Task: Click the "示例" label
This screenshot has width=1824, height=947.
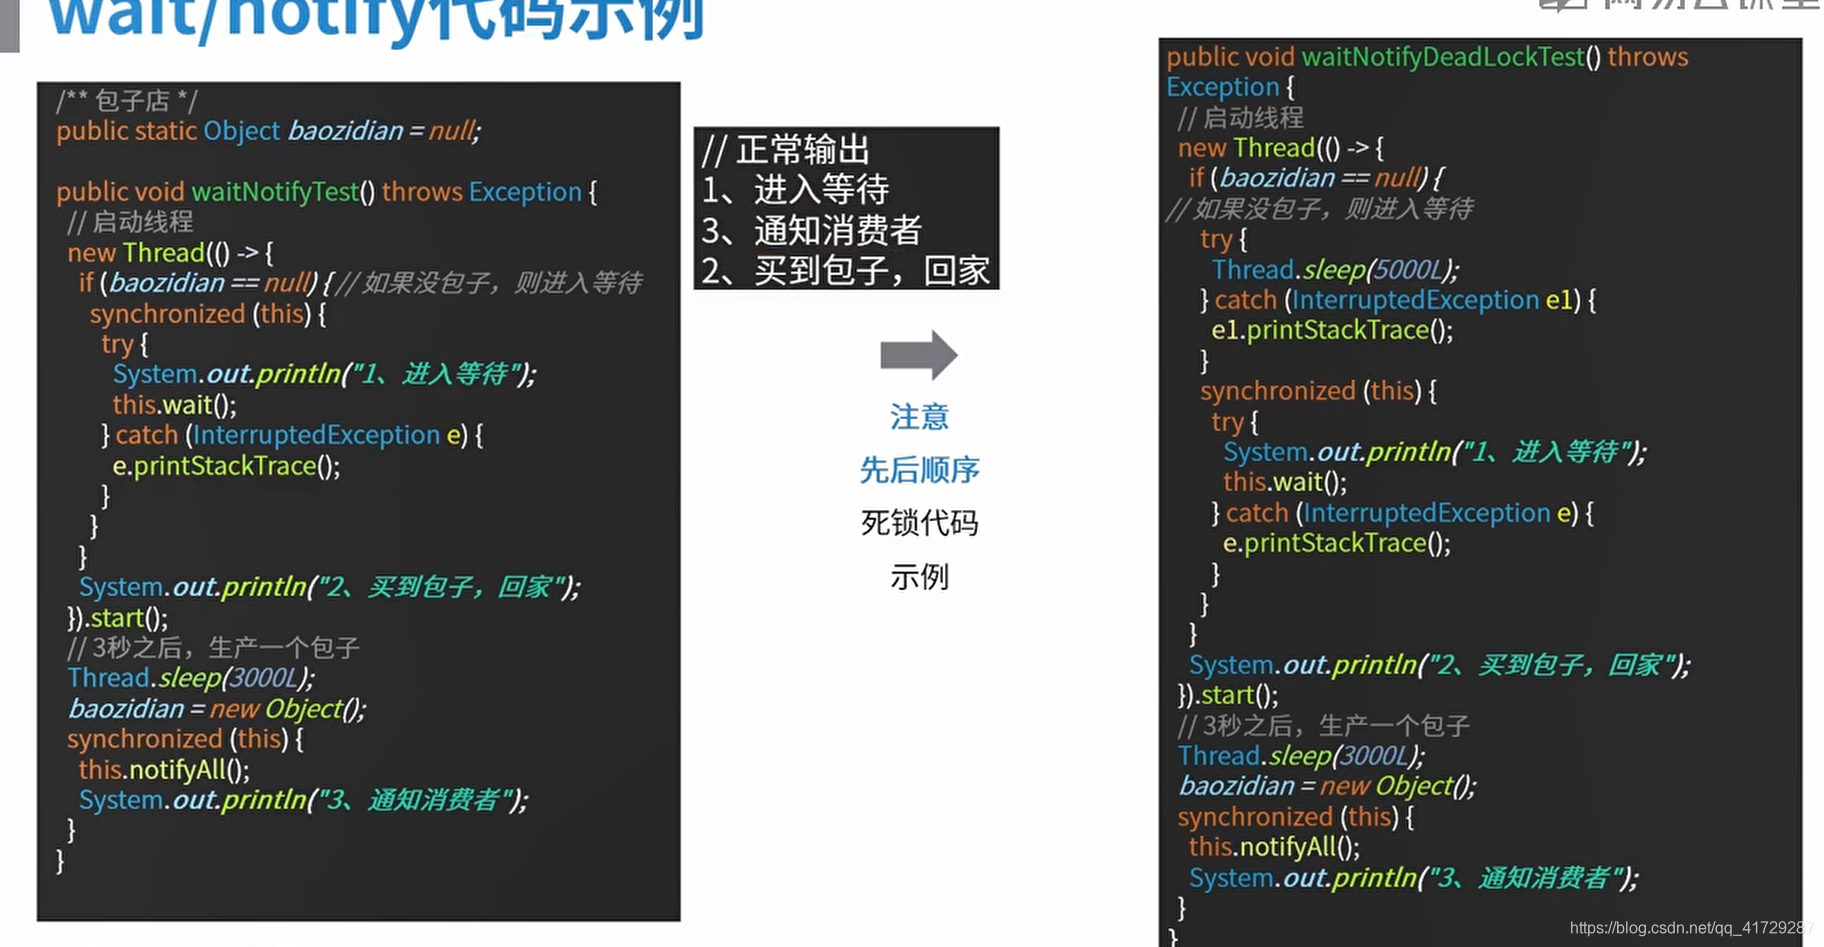Action: point(919,577)
